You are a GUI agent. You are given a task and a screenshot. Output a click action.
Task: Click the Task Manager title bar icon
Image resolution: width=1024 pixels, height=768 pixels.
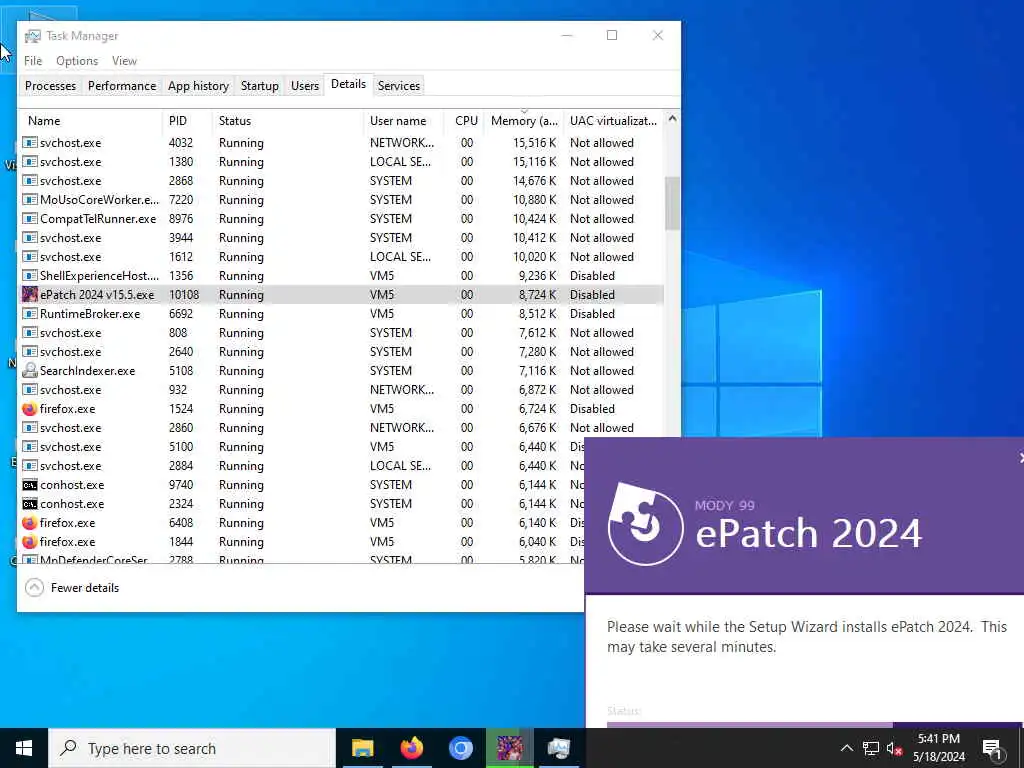pyautogui.click(x=33, y=36)
